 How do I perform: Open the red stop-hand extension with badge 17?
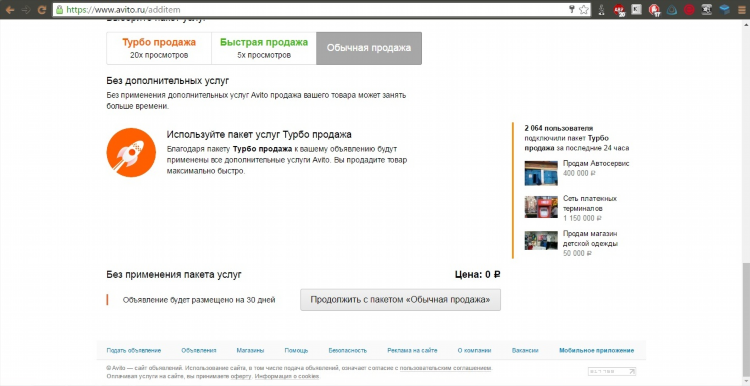tap(654, 10)
